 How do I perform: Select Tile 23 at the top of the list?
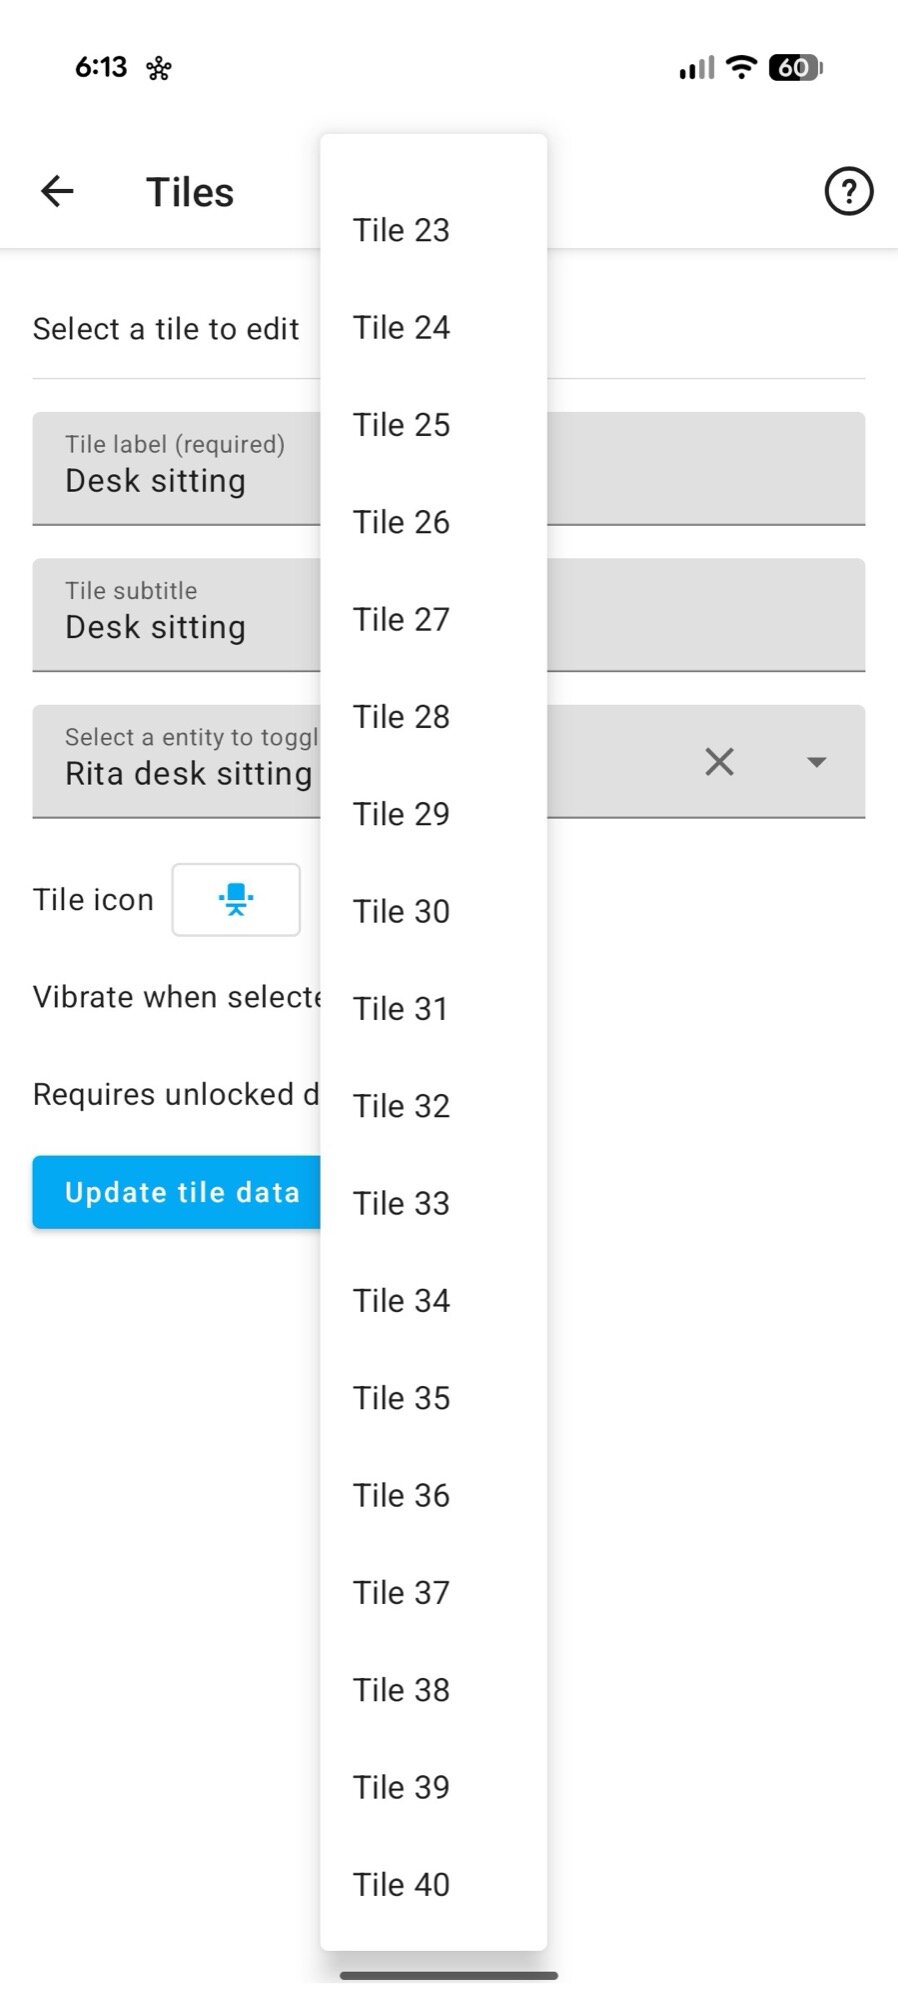401,229
